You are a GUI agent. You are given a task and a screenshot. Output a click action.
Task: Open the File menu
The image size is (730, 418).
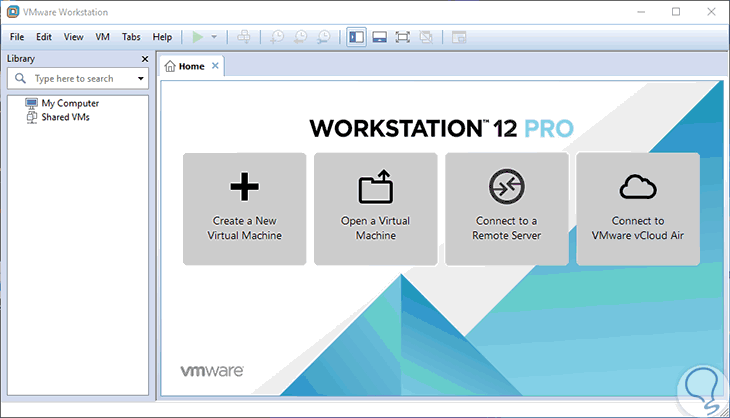tap(17, 37)
